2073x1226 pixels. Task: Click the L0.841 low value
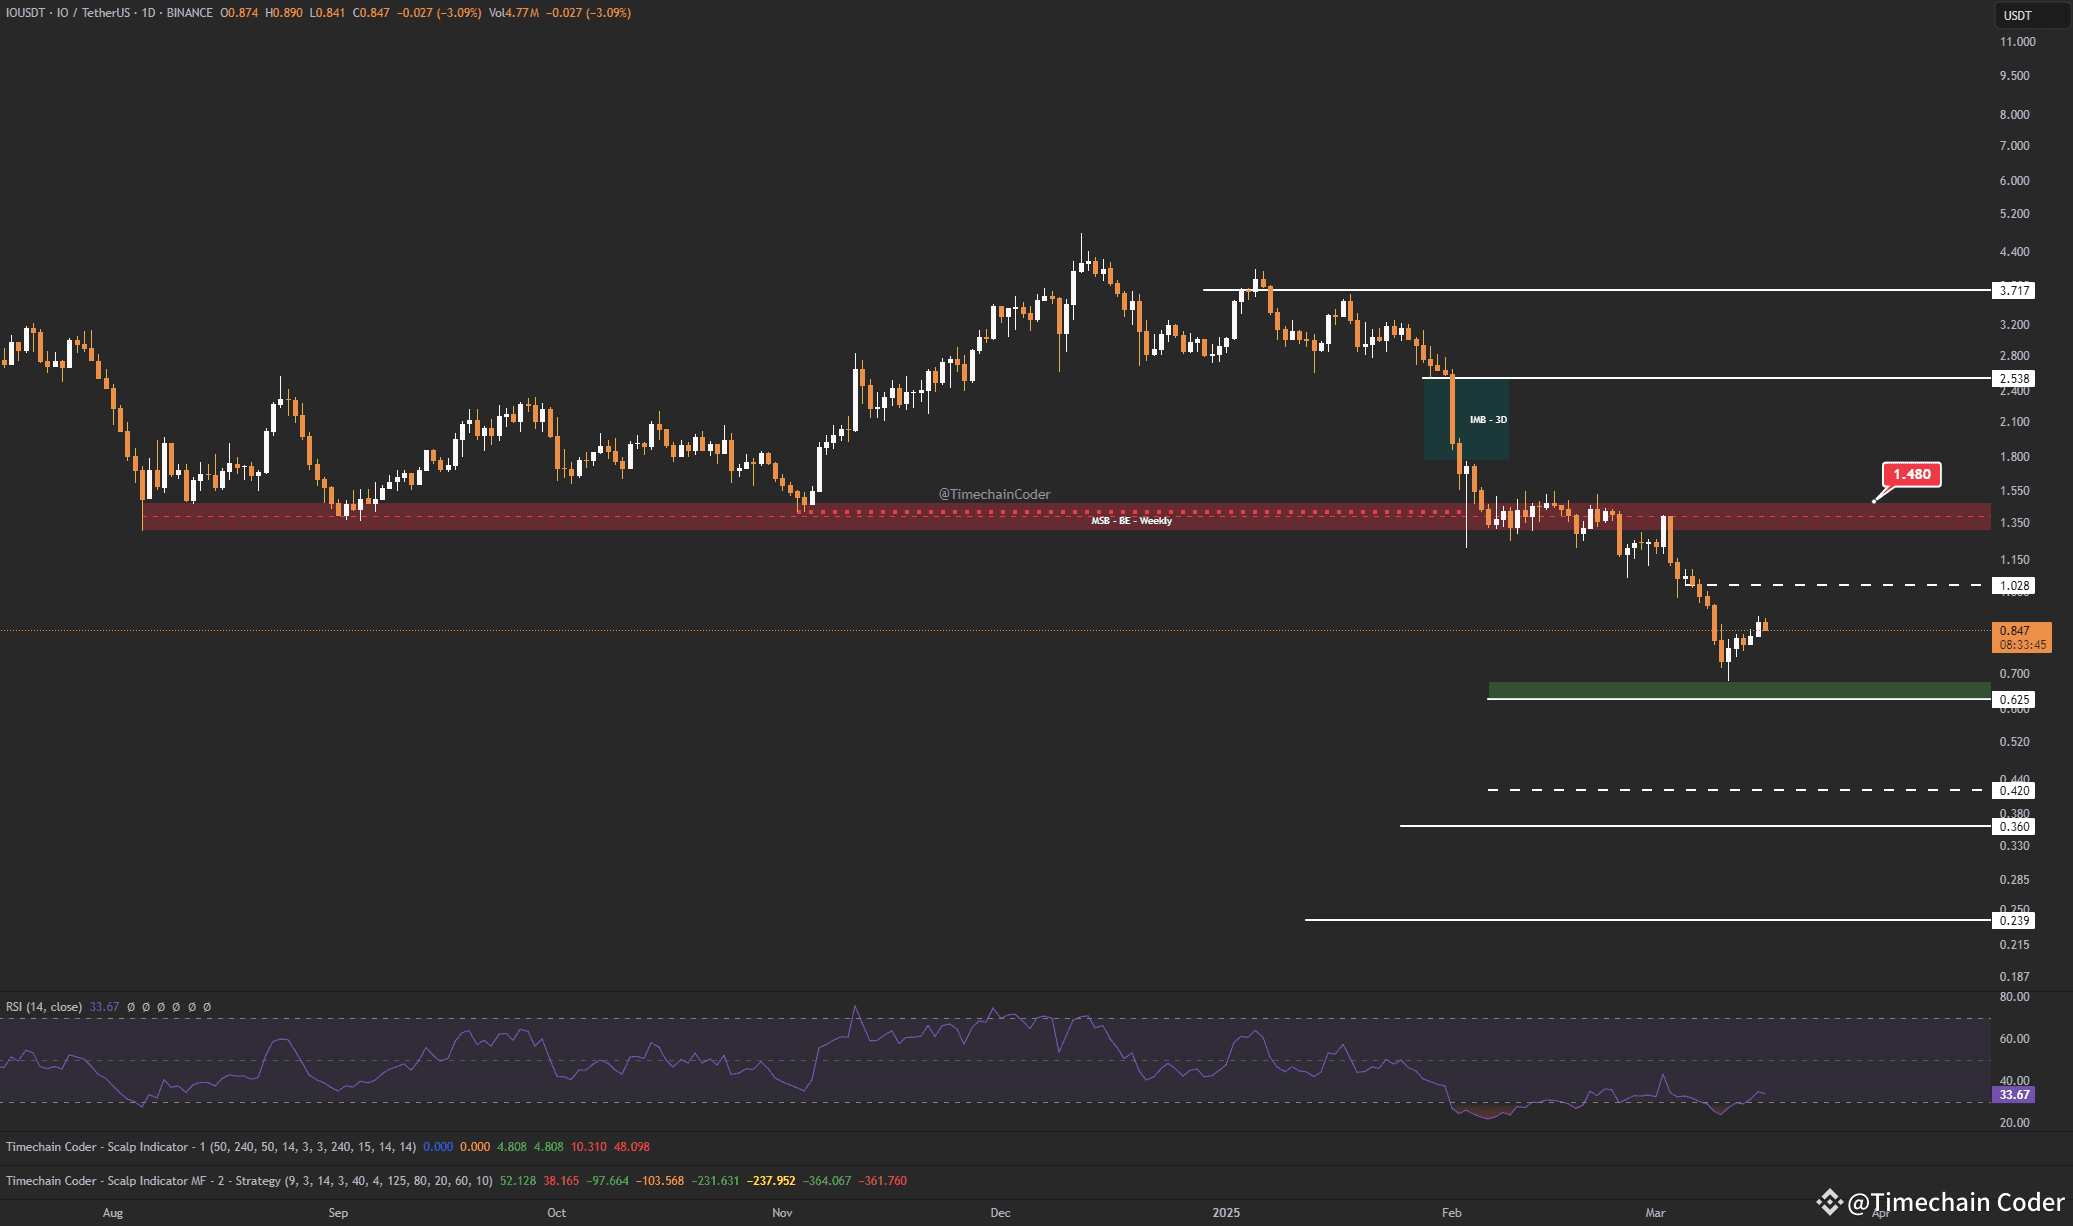point(327,13)
